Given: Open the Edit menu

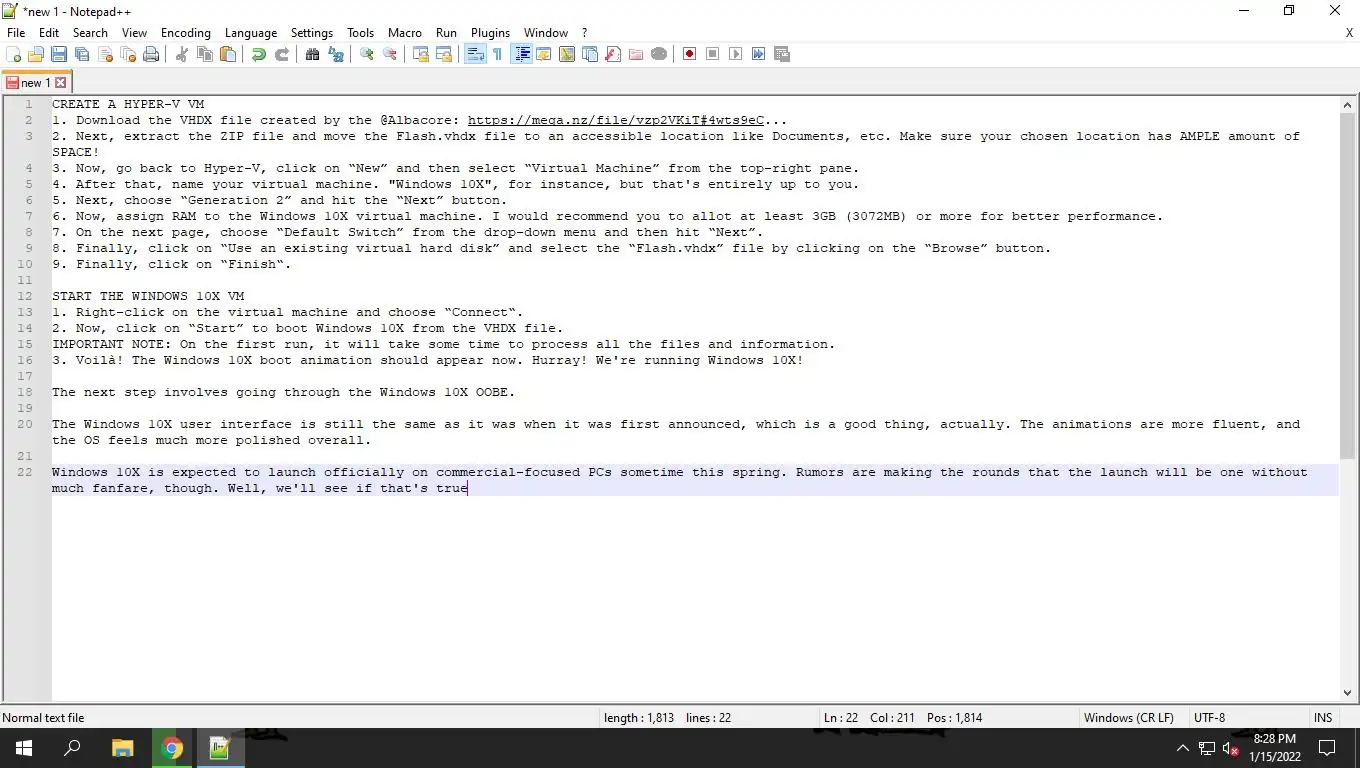Looking at the screenshot, I should coord(49,33).
